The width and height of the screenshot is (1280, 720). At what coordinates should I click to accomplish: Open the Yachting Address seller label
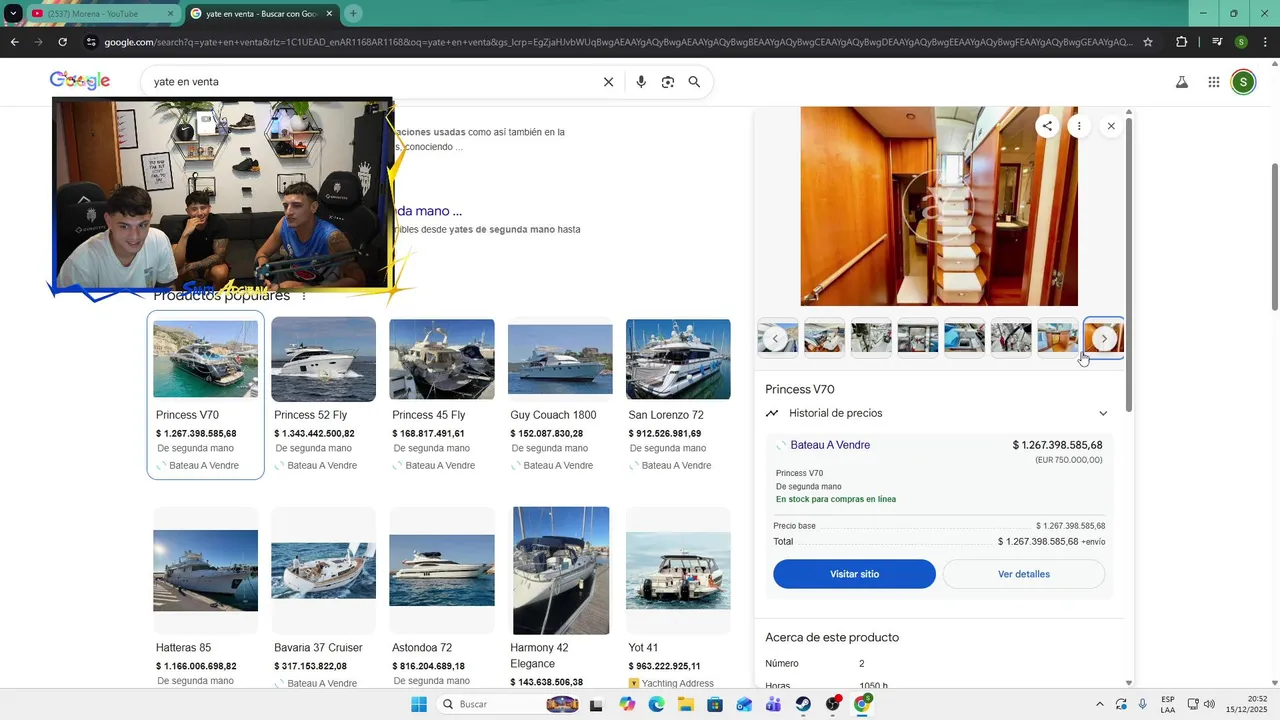[678, 683]
